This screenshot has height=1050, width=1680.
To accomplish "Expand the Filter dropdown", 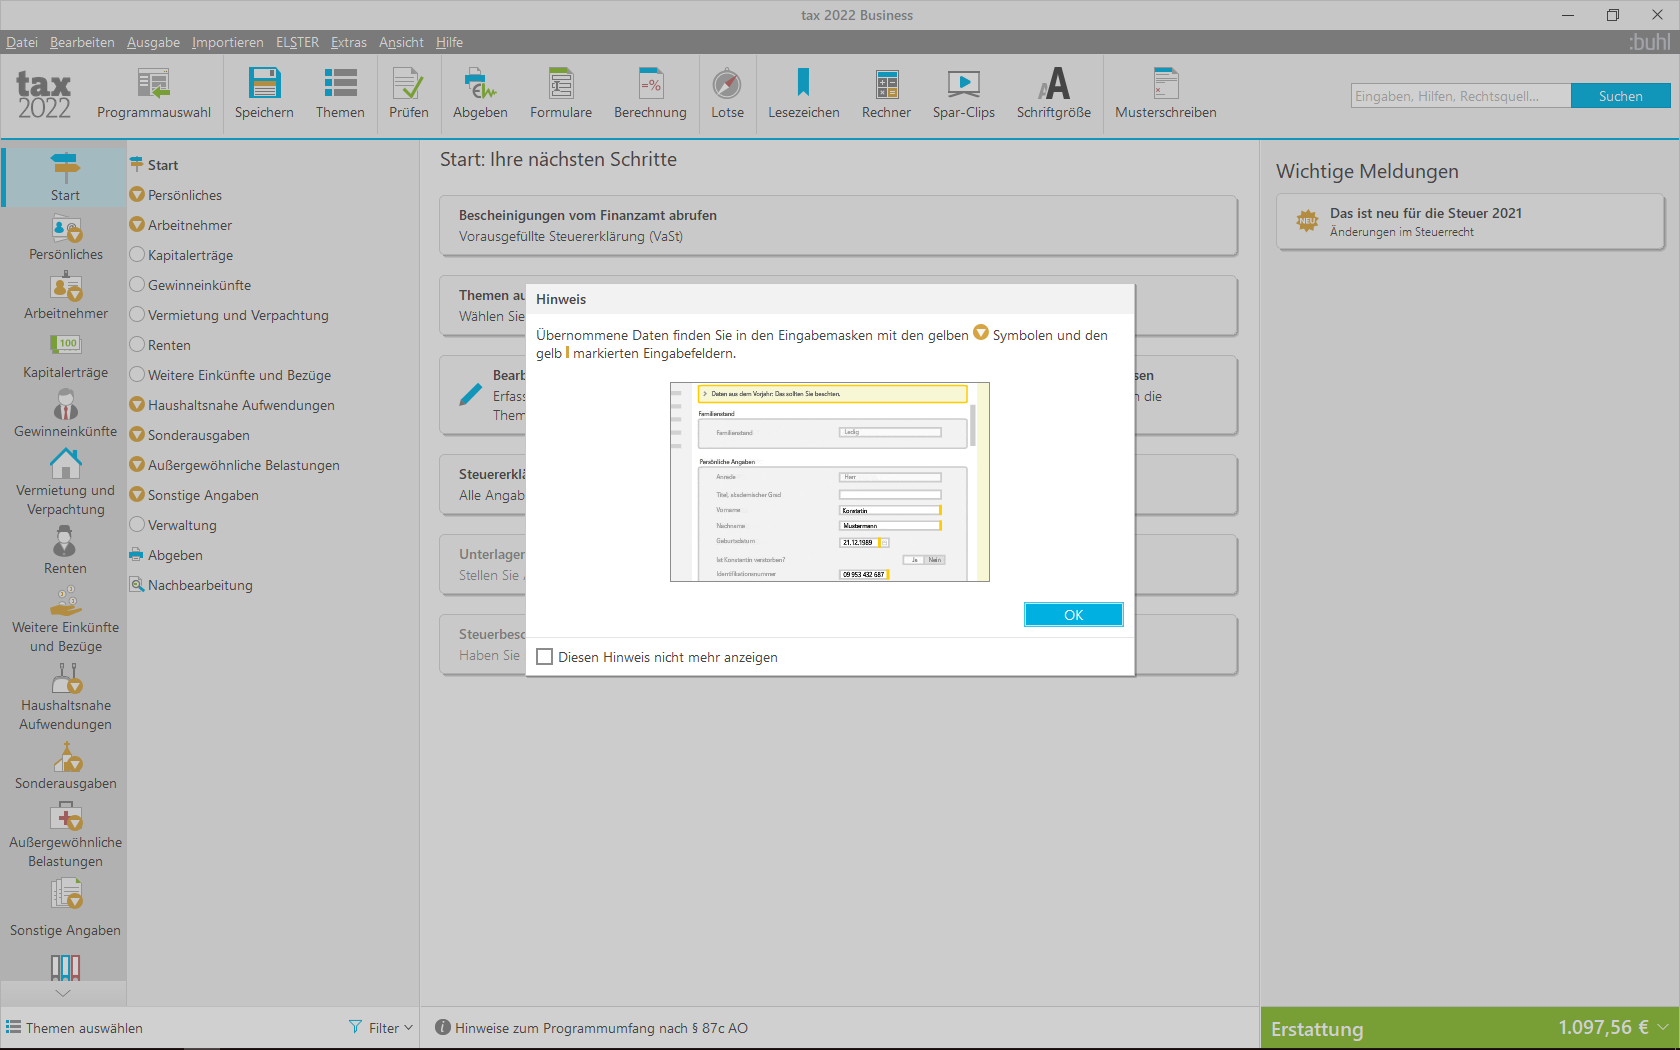I will tap(381, 1028).
